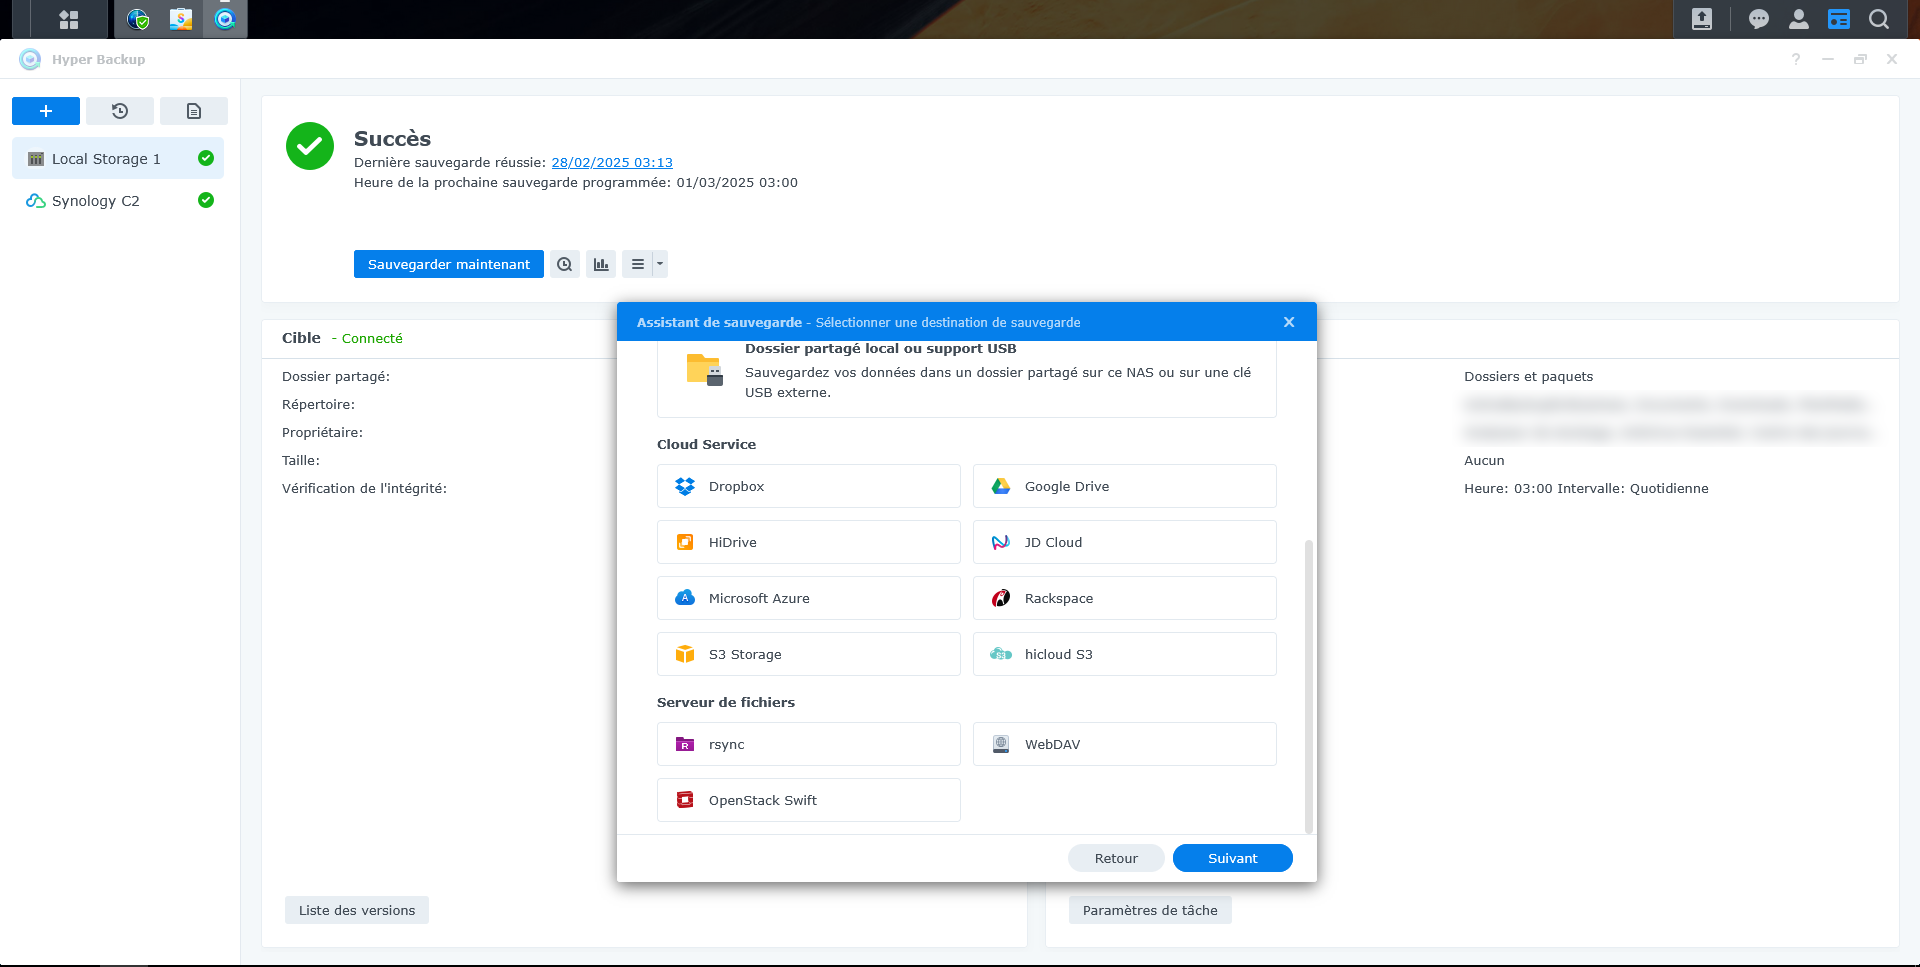Click the plus icon to create a backup task
1920x967 pixels.
pyautogui.click(x=46, y=111)
